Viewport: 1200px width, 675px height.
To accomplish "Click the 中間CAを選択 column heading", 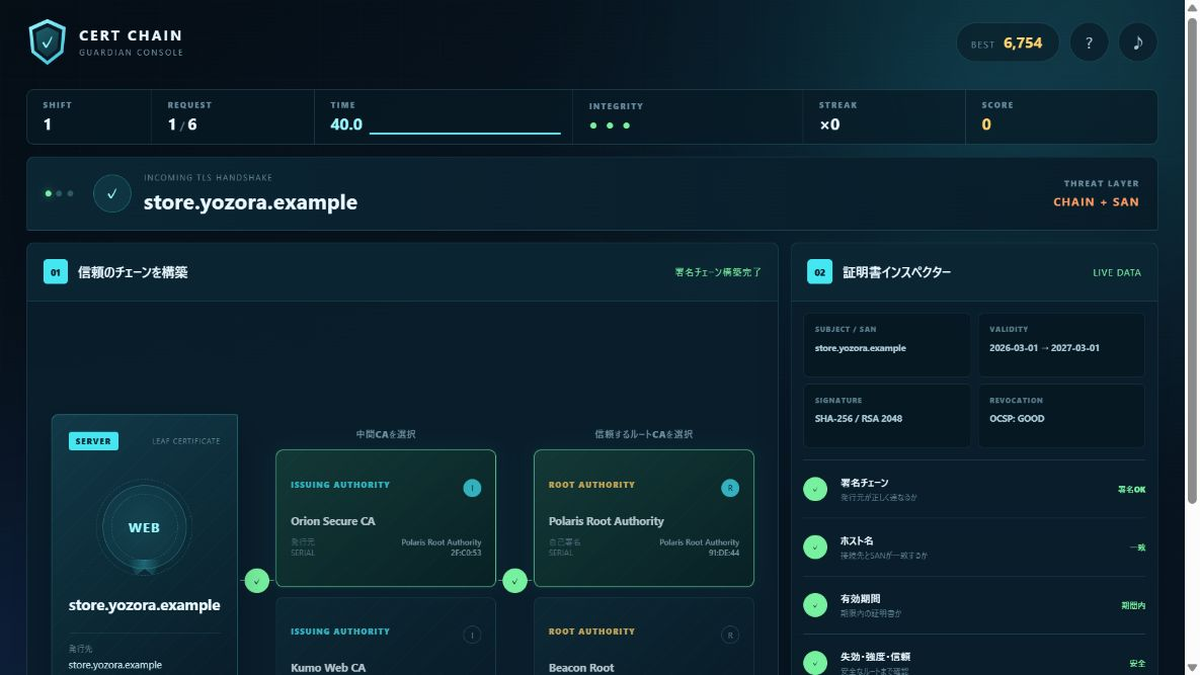I will 386,435.
